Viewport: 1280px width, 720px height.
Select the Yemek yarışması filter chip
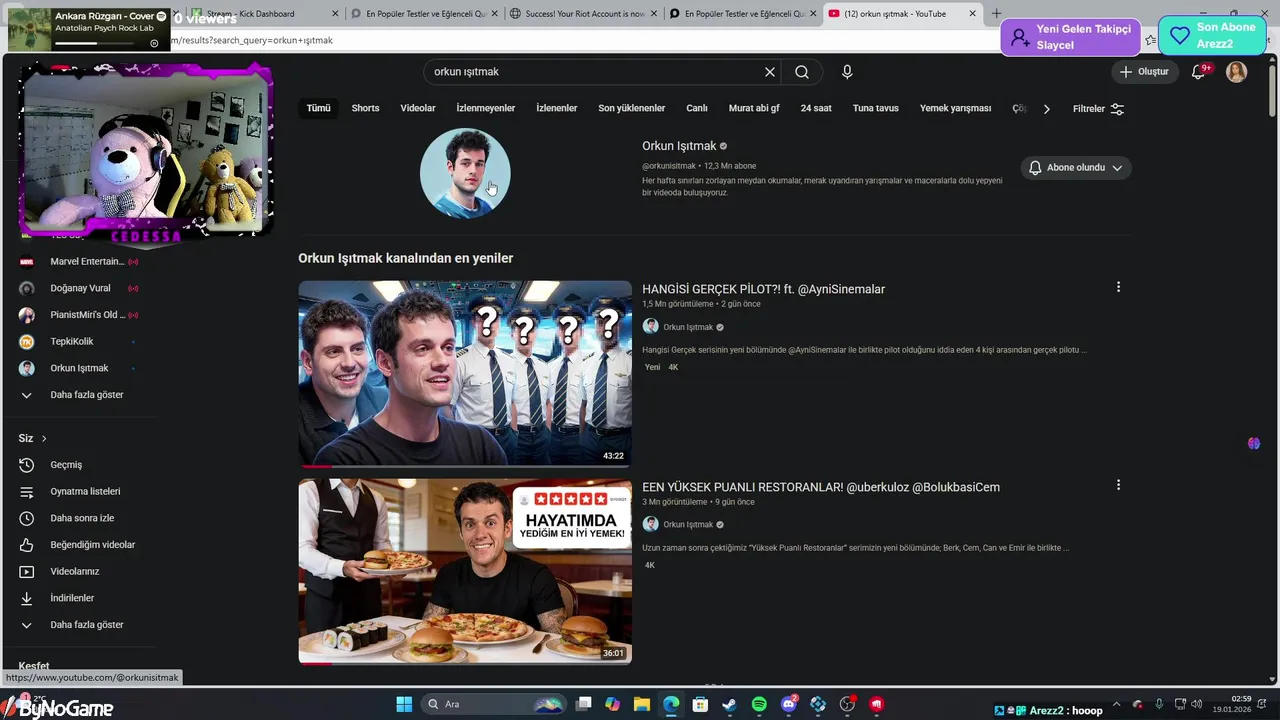pyautogui.click(x=955, y=108)
